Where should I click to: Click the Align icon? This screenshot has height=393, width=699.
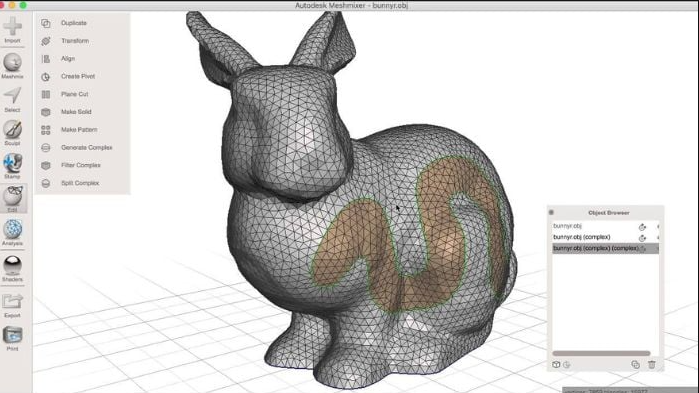click(45, 59)
